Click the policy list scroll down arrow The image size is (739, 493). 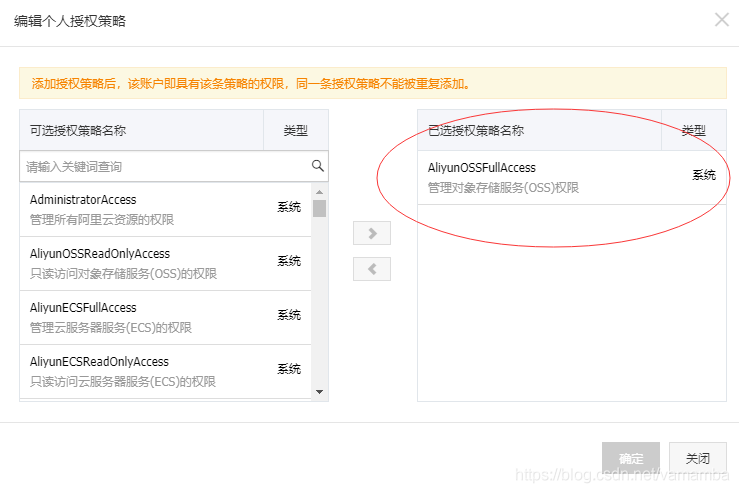320,392
